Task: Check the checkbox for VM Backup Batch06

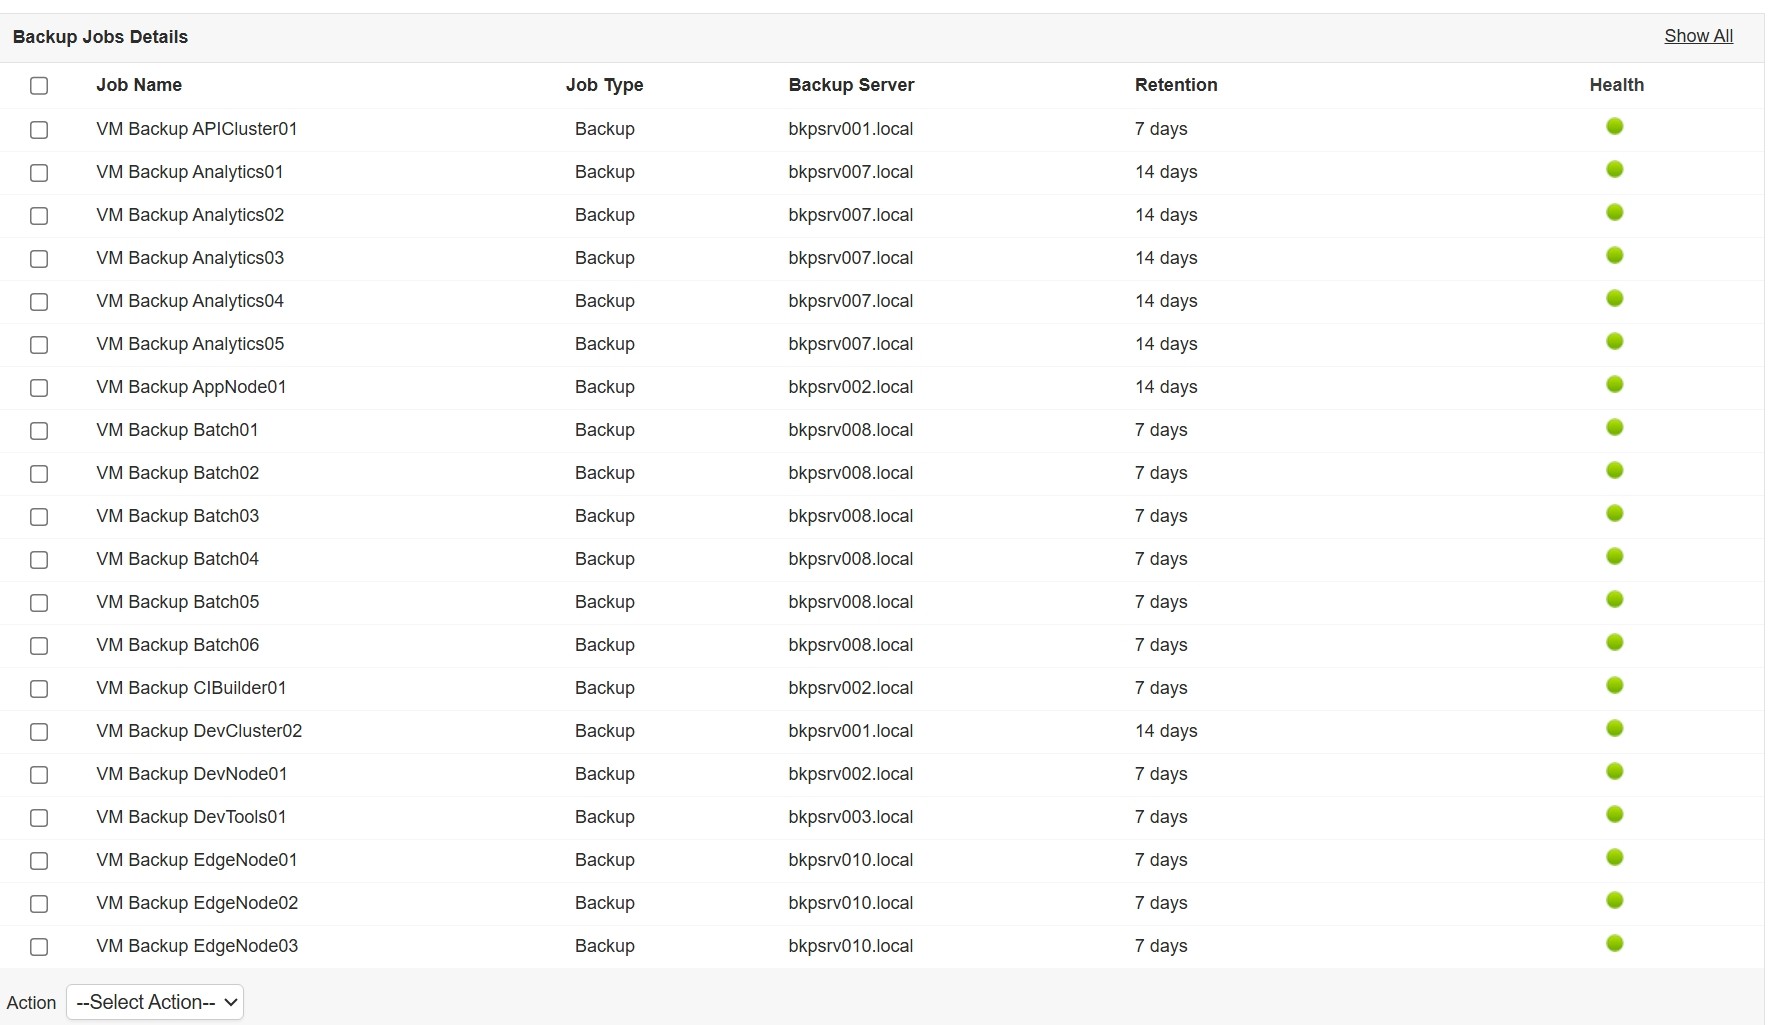Action: 39,646
